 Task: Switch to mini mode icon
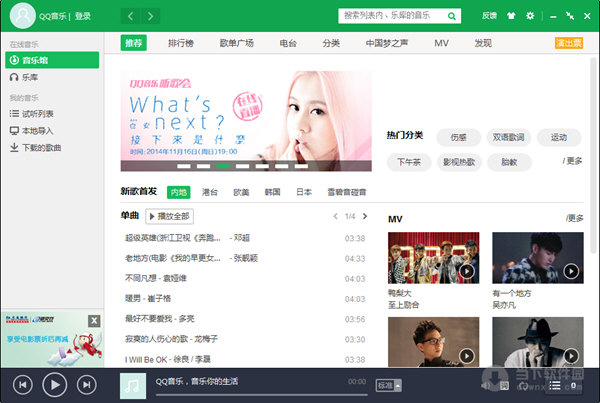(x=570, y=16)
